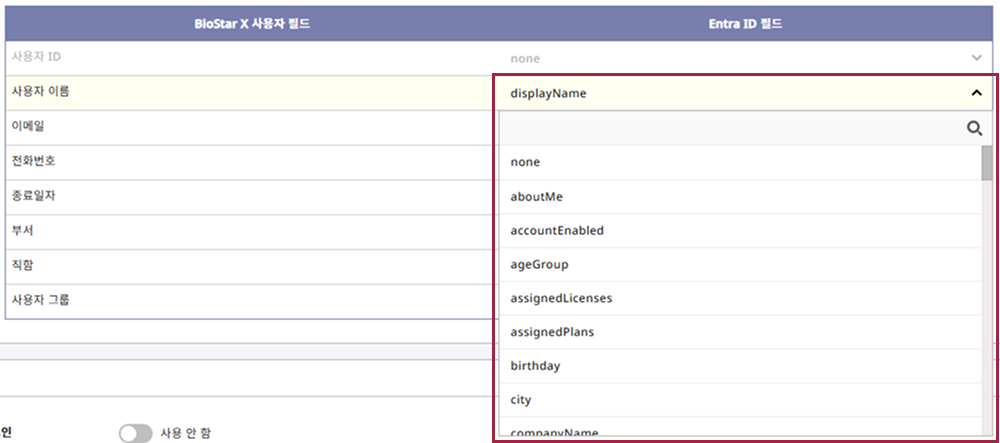The image size is (1000, 443).
Task: Collapse the displayName dropdown chevron
Action: (x=976, y=93)
